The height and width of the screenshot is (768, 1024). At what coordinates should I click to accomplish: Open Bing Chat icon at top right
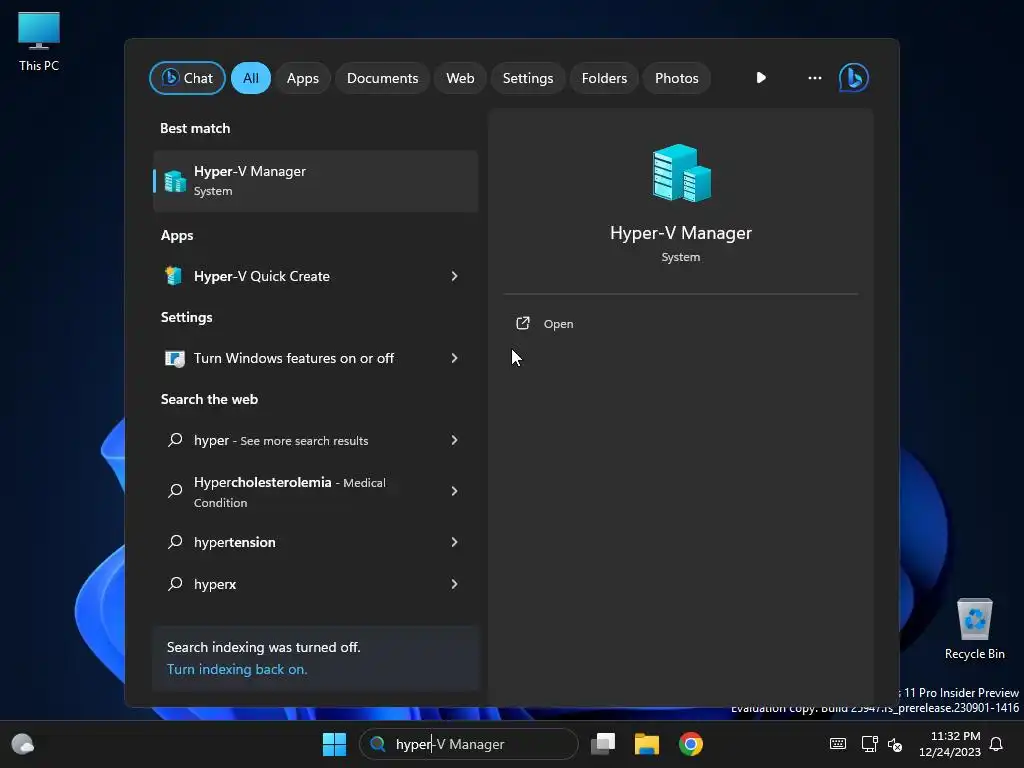click(x=854, y=78)
